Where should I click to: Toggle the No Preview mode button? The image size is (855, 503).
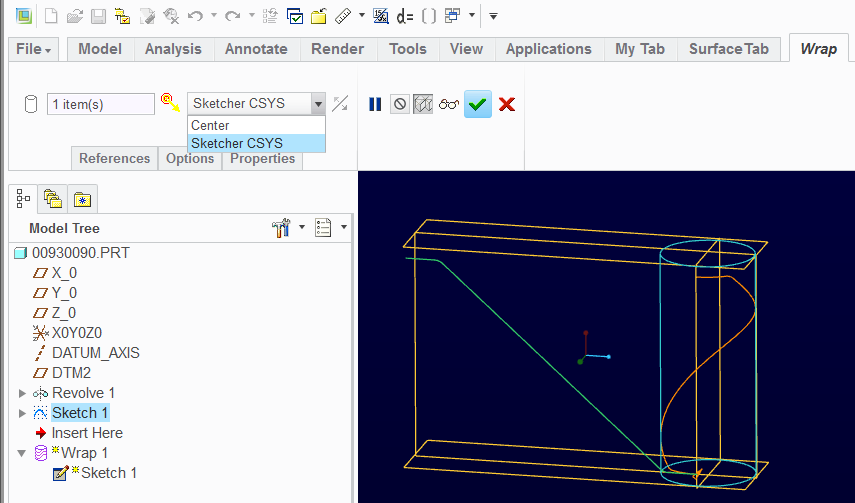[x=400, y=104]
